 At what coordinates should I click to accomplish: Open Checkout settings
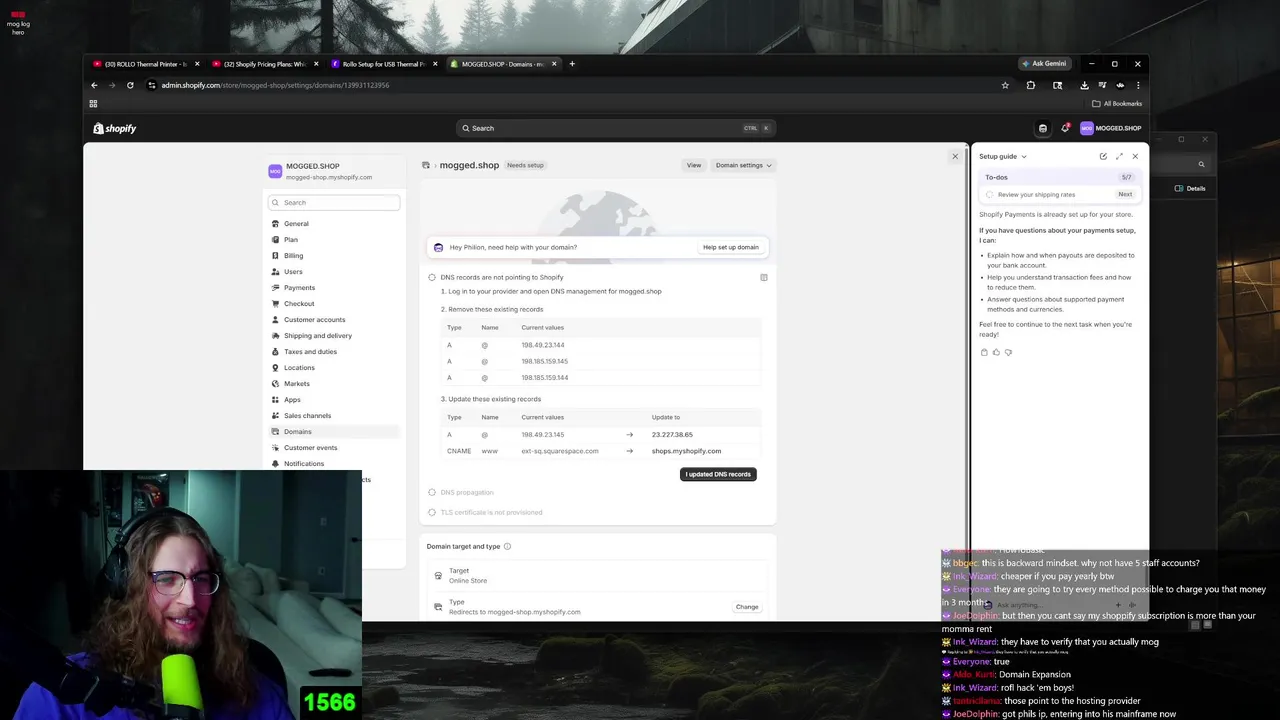click(x=299, y=304)
